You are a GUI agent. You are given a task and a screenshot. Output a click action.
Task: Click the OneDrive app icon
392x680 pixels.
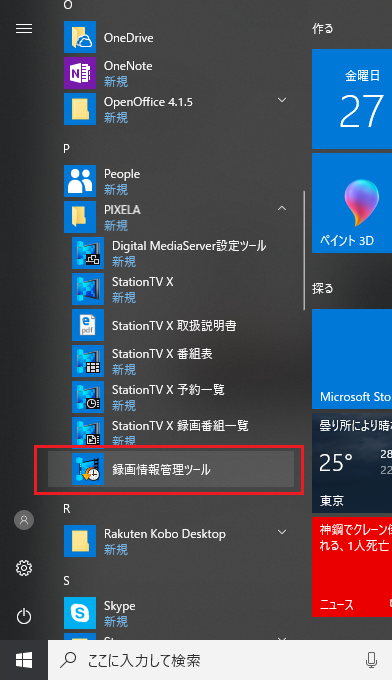tap(80, 37)
